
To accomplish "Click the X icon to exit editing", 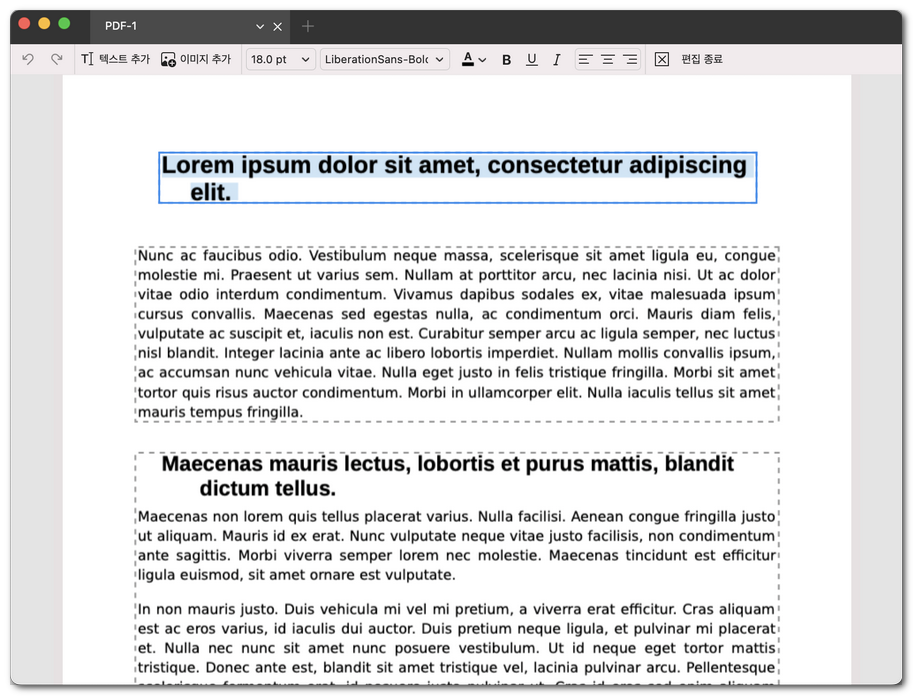I will [662, 60].
